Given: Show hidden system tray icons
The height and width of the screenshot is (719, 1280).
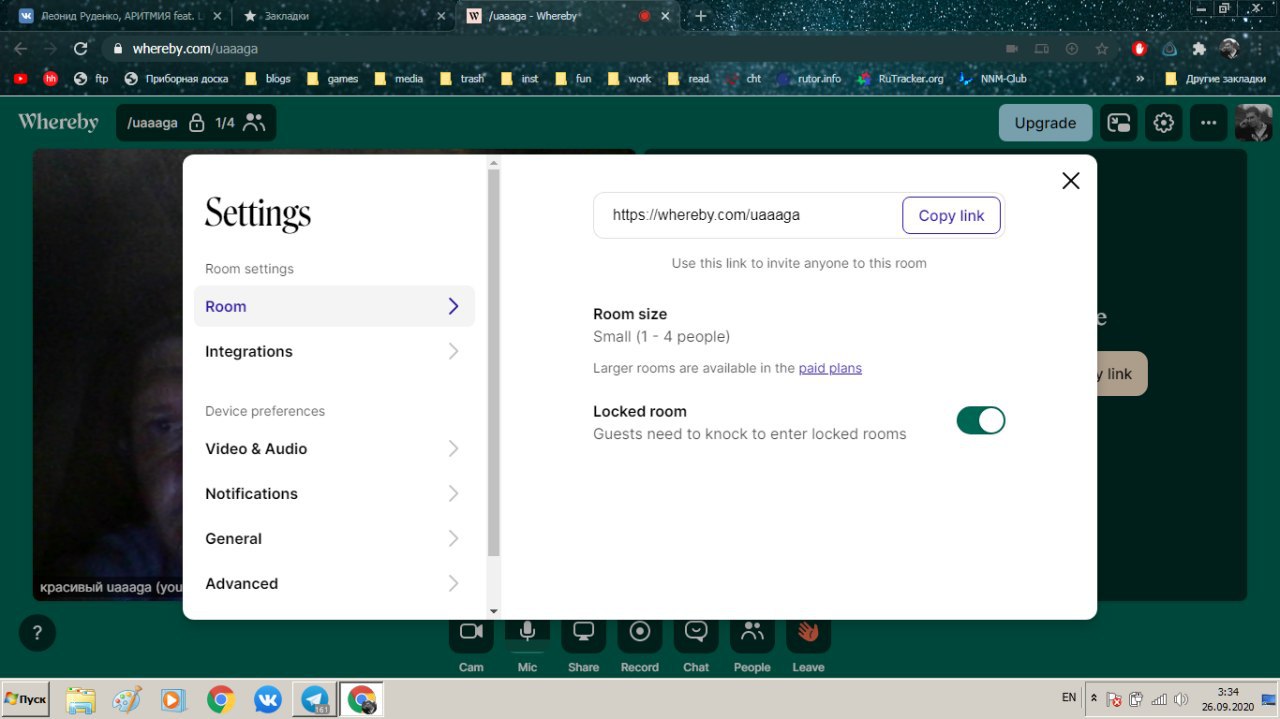Looking at the screenshot, I should pyautogui.click(x=1094, y=699).
